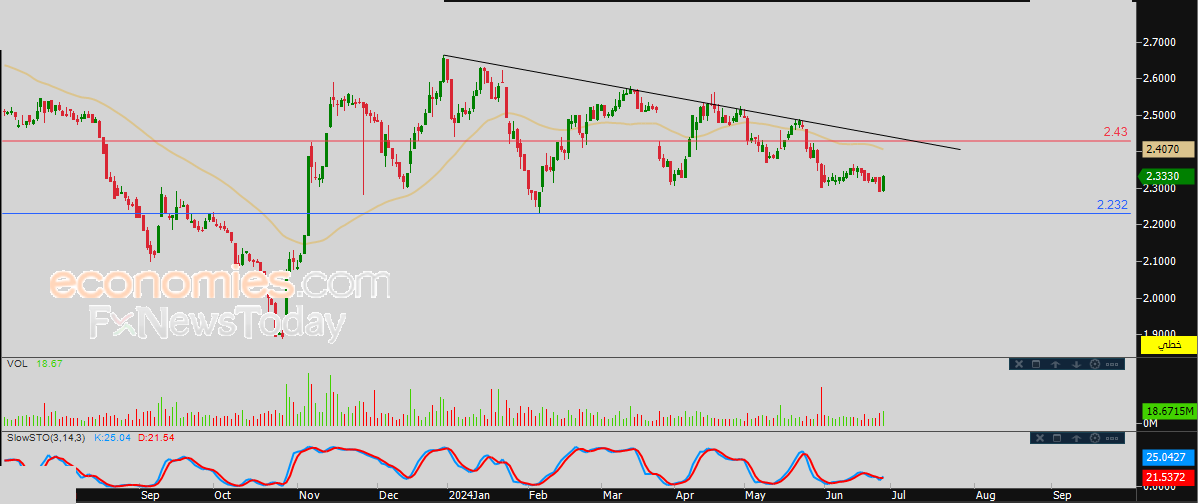Click the 2.1000 price axis label
This screenshot has width=1198, height=504.
(1160, 261)
